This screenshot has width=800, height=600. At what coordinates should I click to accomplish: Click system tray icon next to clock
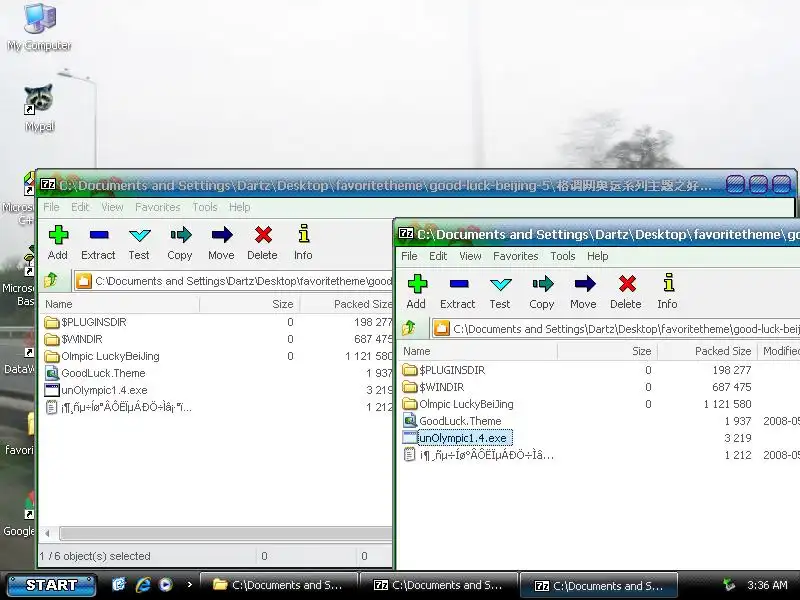729,585
